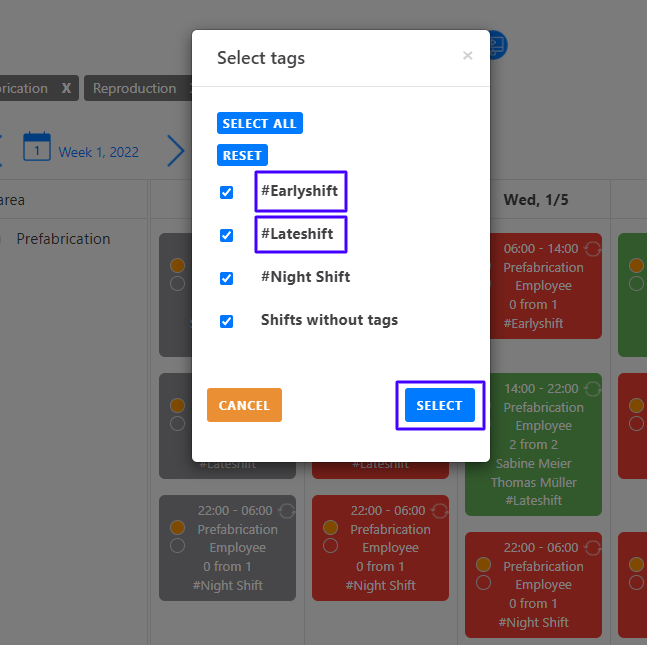Click the Week 1, 2022 label

98,152
